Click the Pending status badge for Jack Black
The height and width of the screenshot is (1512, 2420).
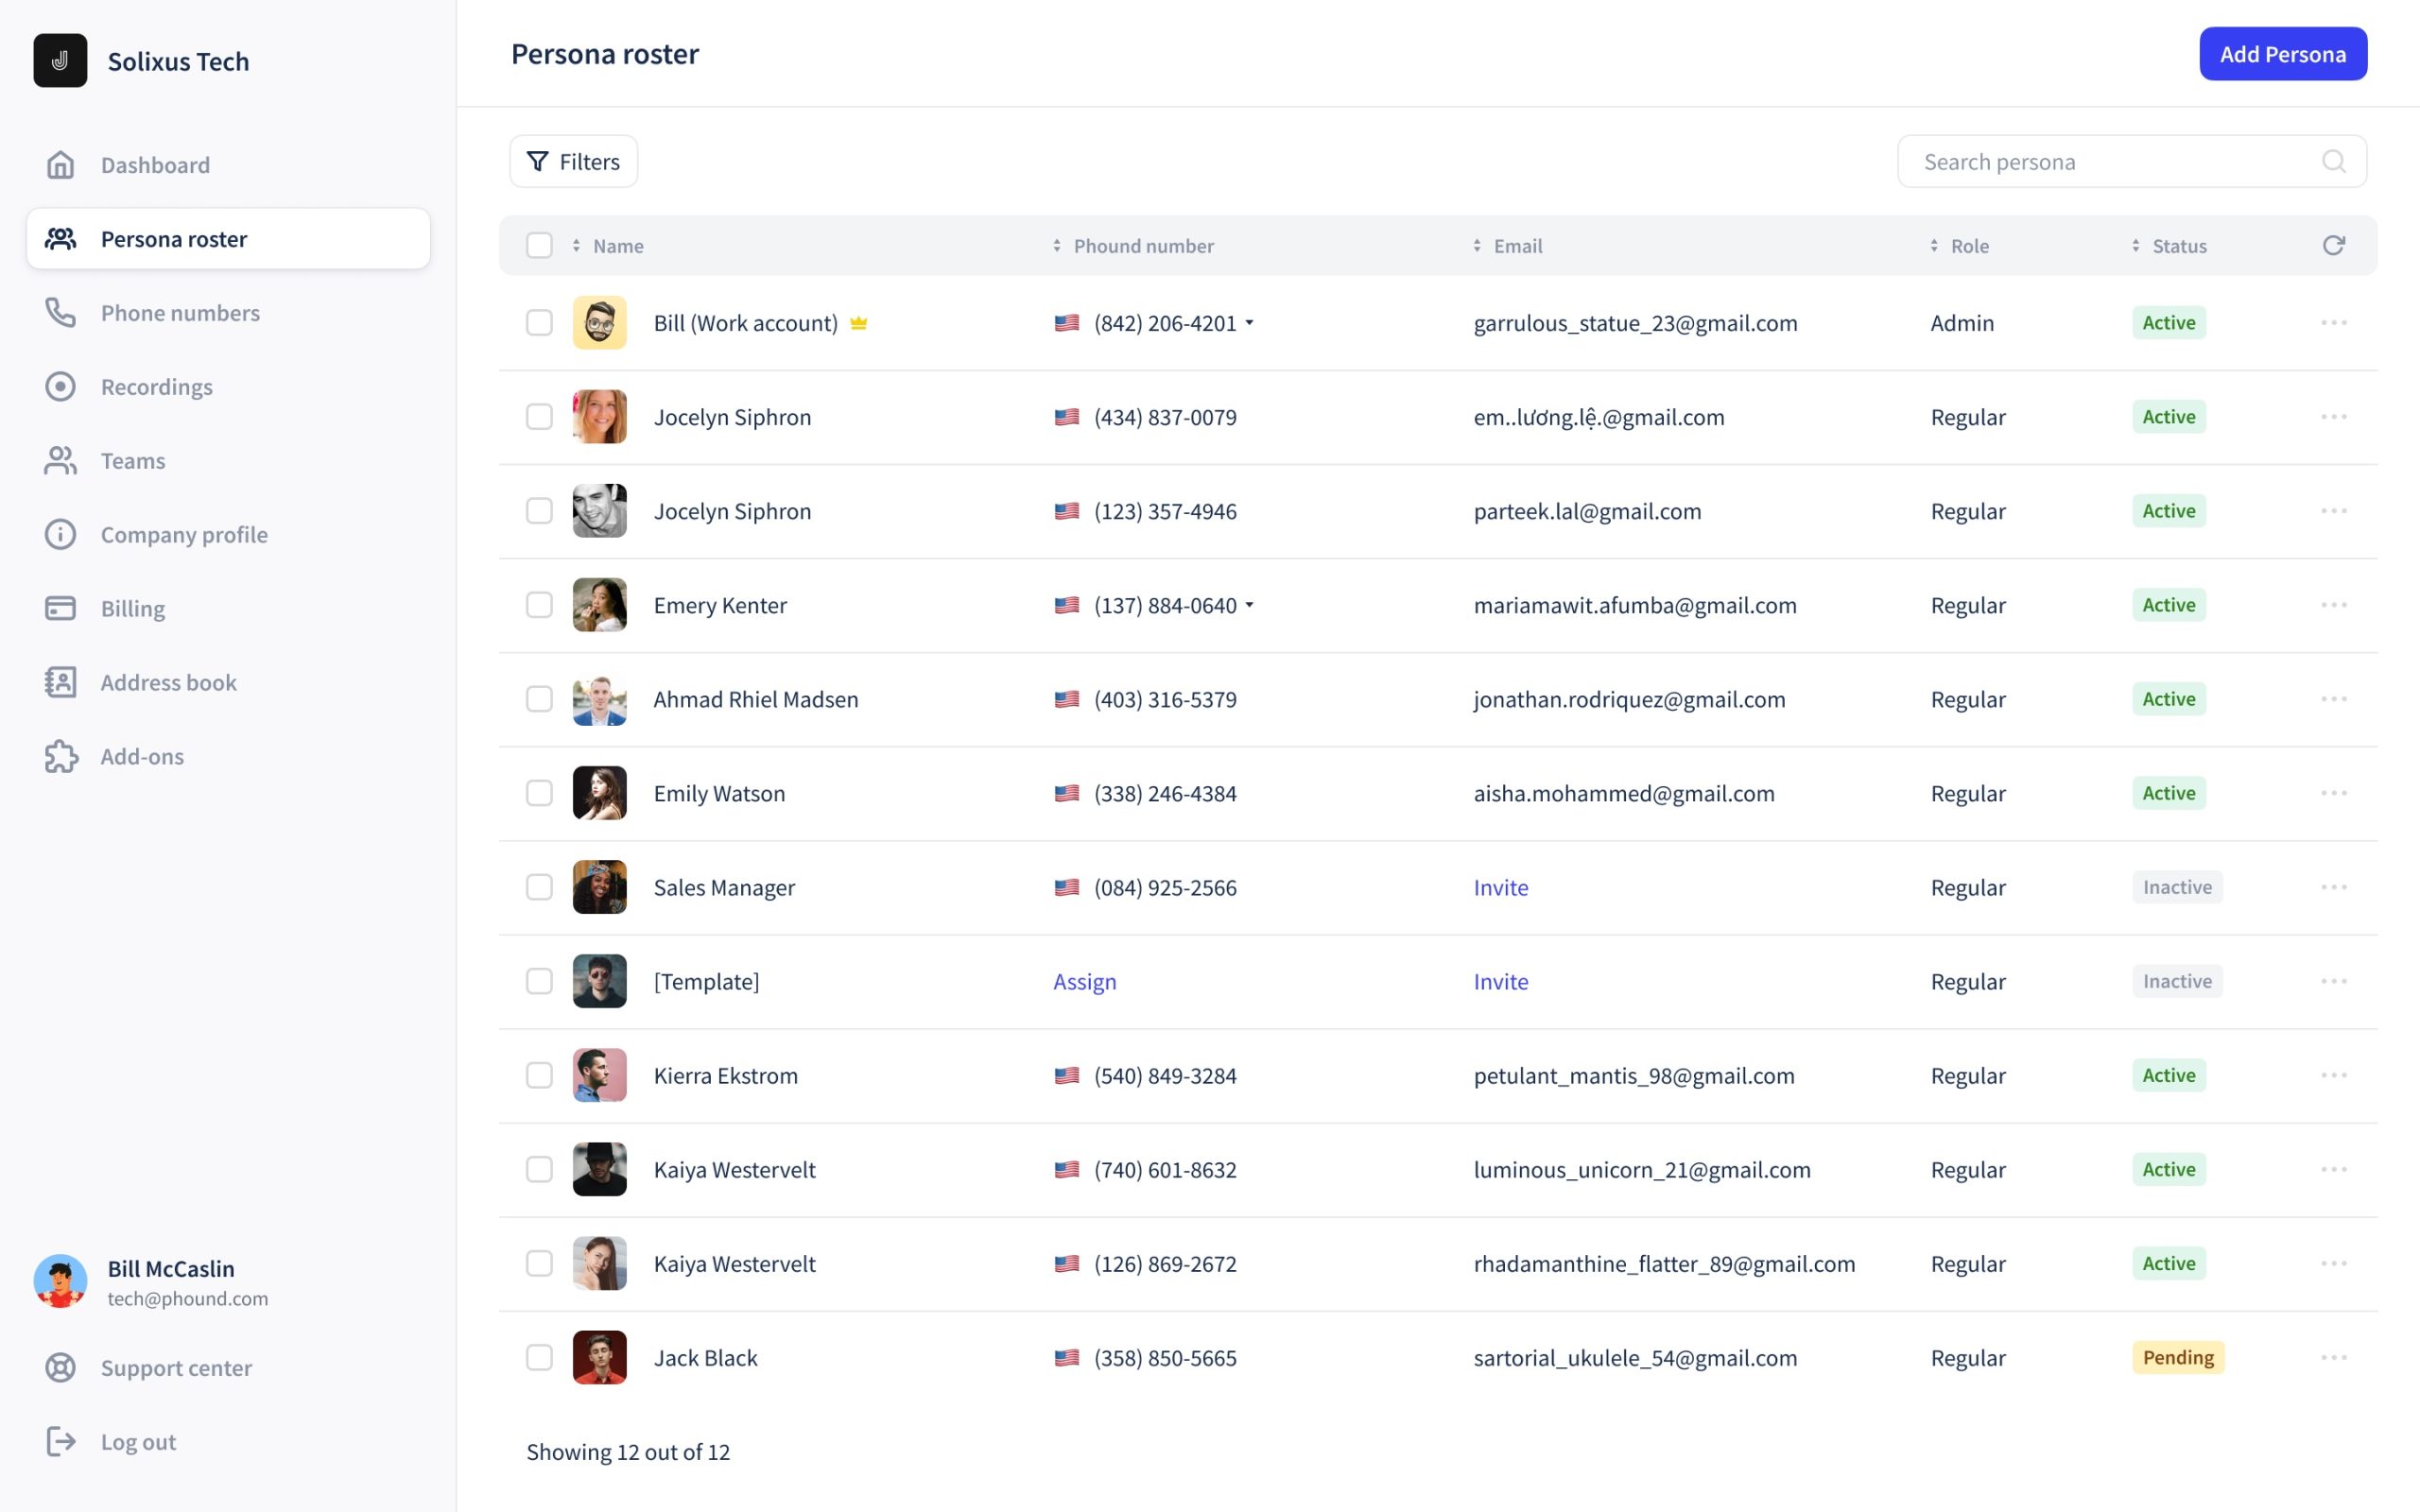click(x=2177, y=1357)
